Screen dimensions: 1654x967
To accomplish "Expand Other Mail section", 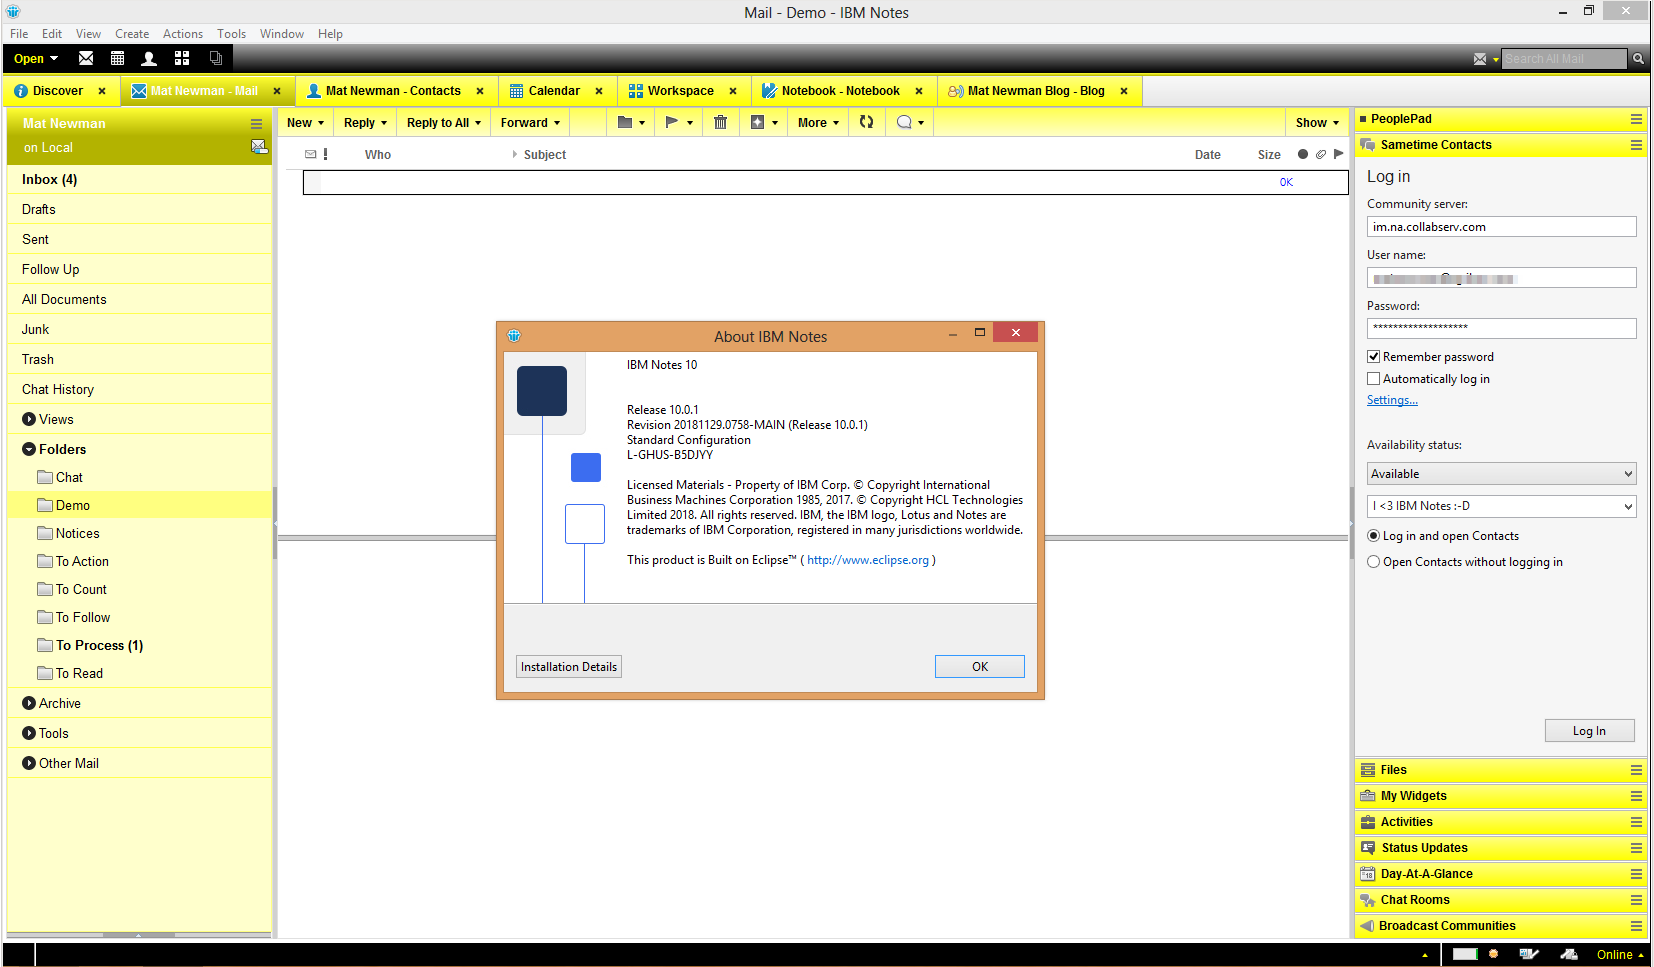I will pos(29,763).
